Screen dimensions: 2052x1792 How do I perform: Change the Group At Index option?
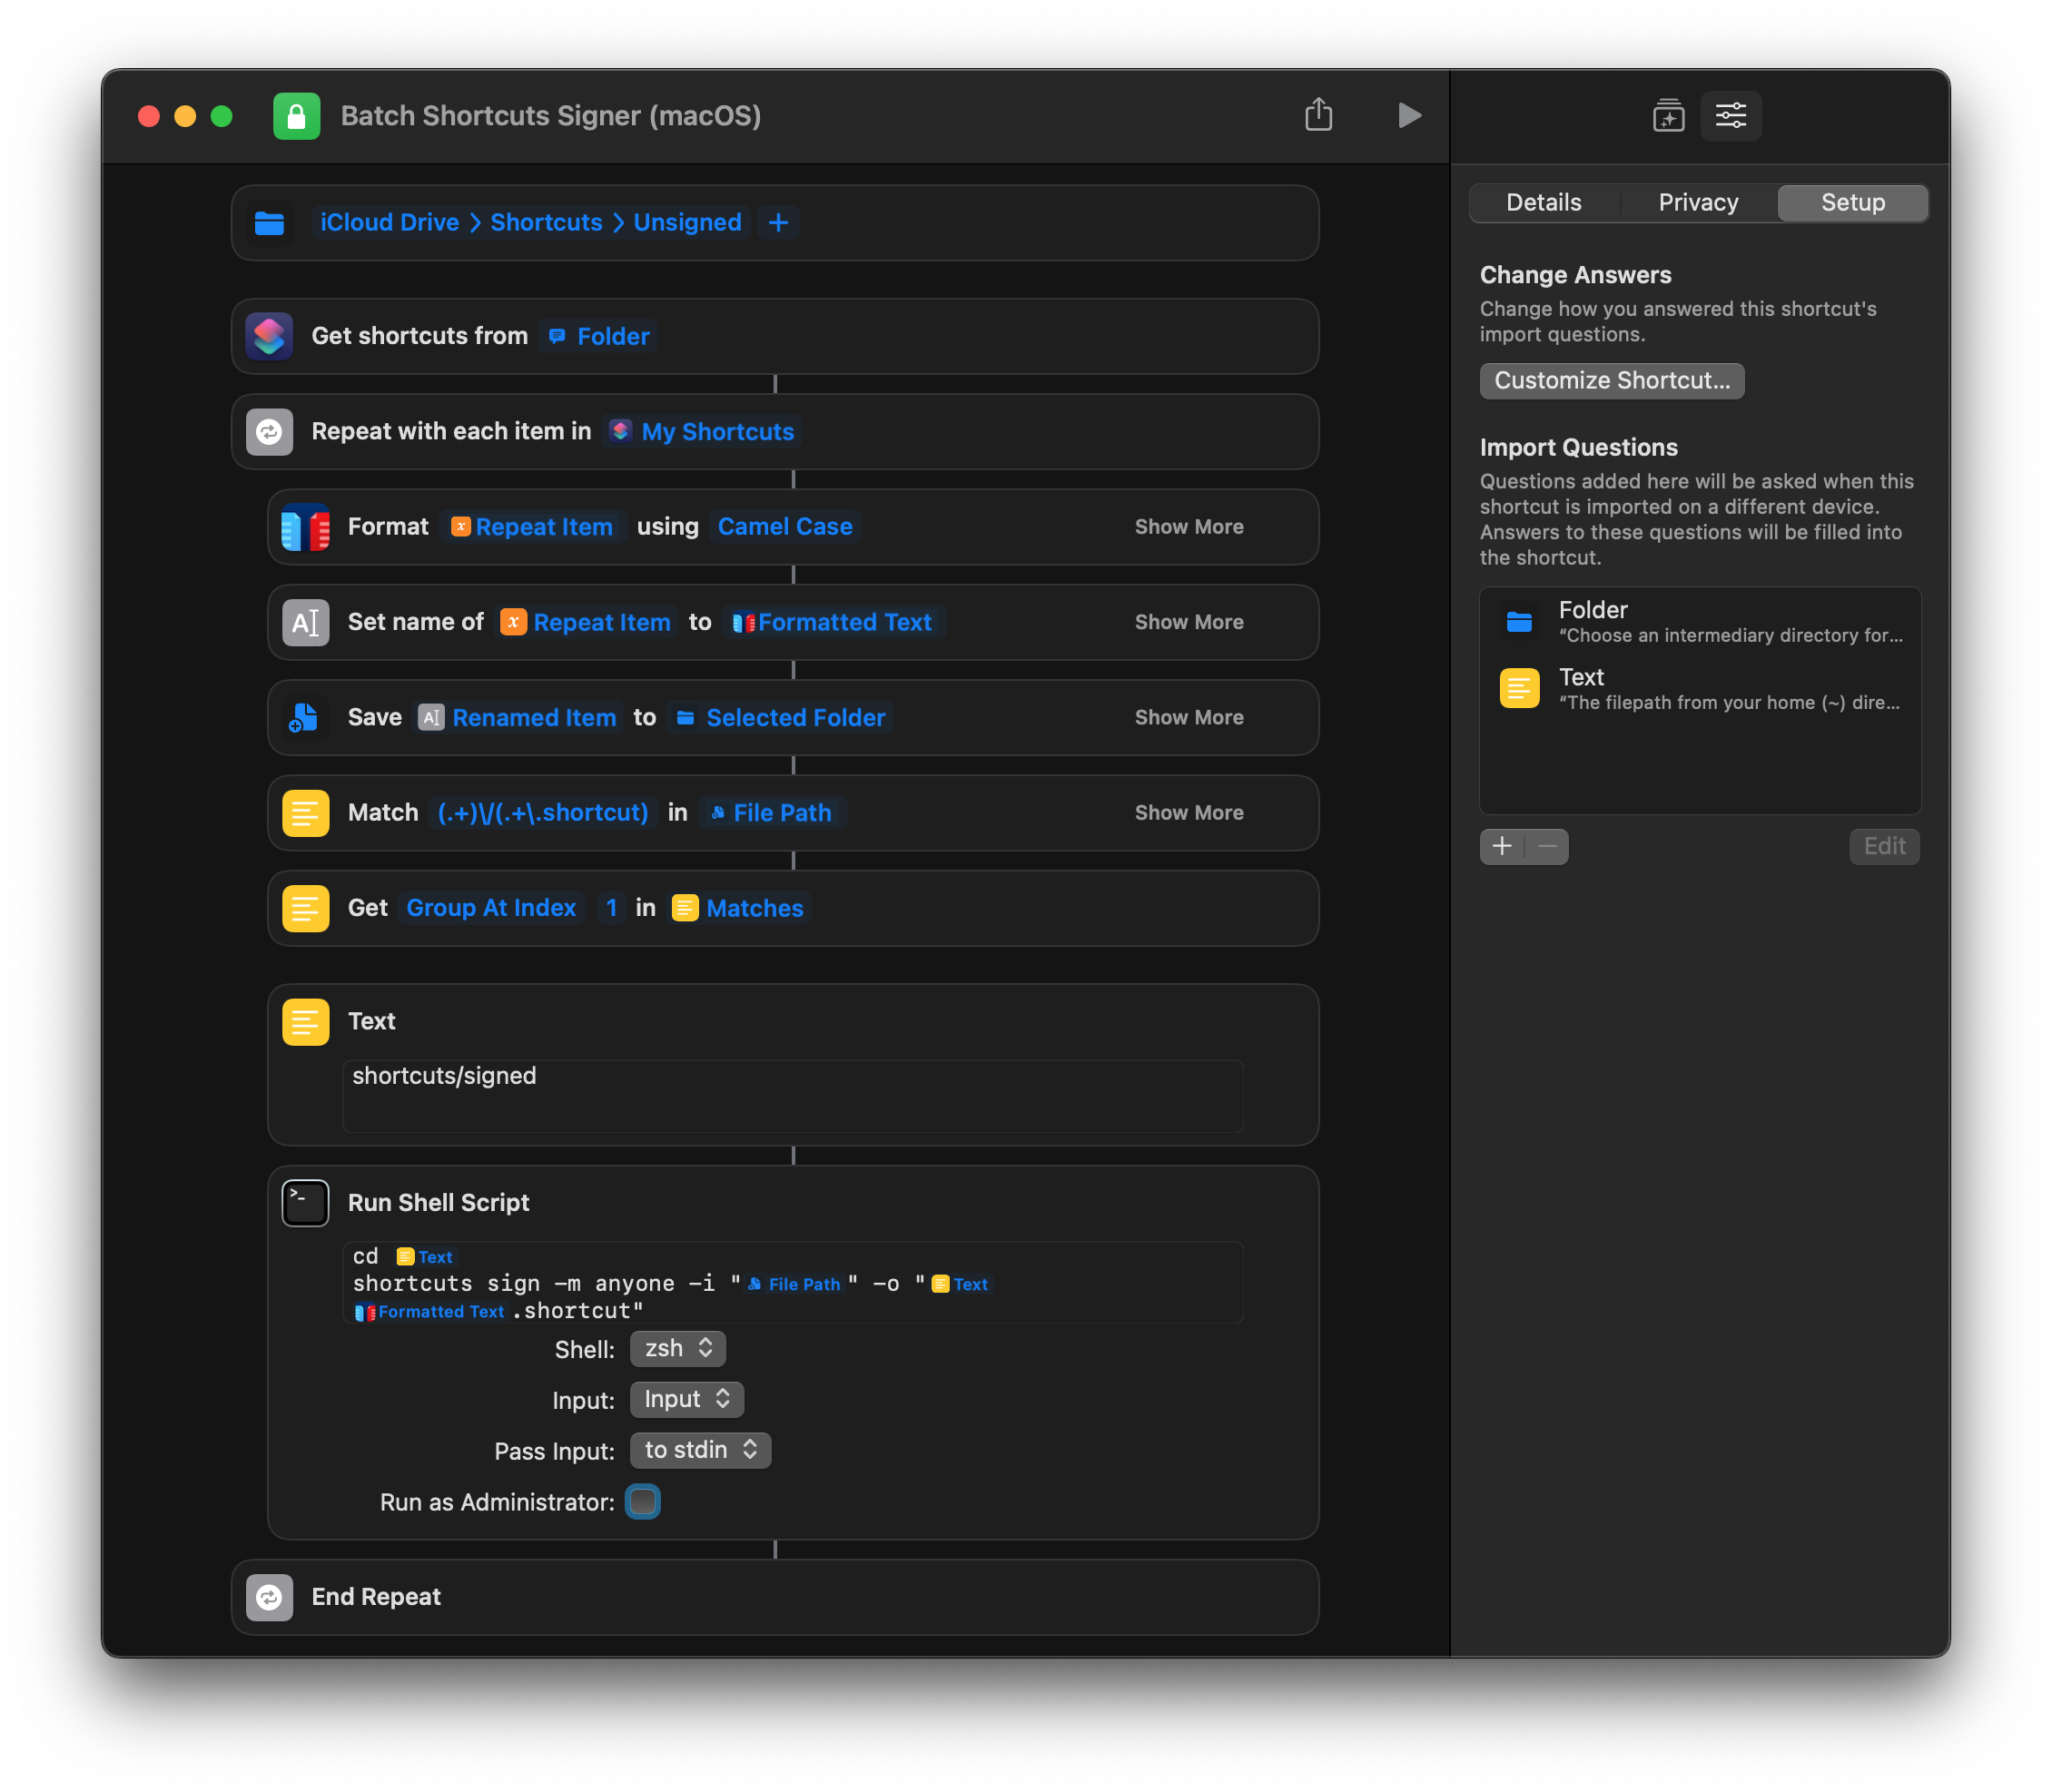(491, 908)
